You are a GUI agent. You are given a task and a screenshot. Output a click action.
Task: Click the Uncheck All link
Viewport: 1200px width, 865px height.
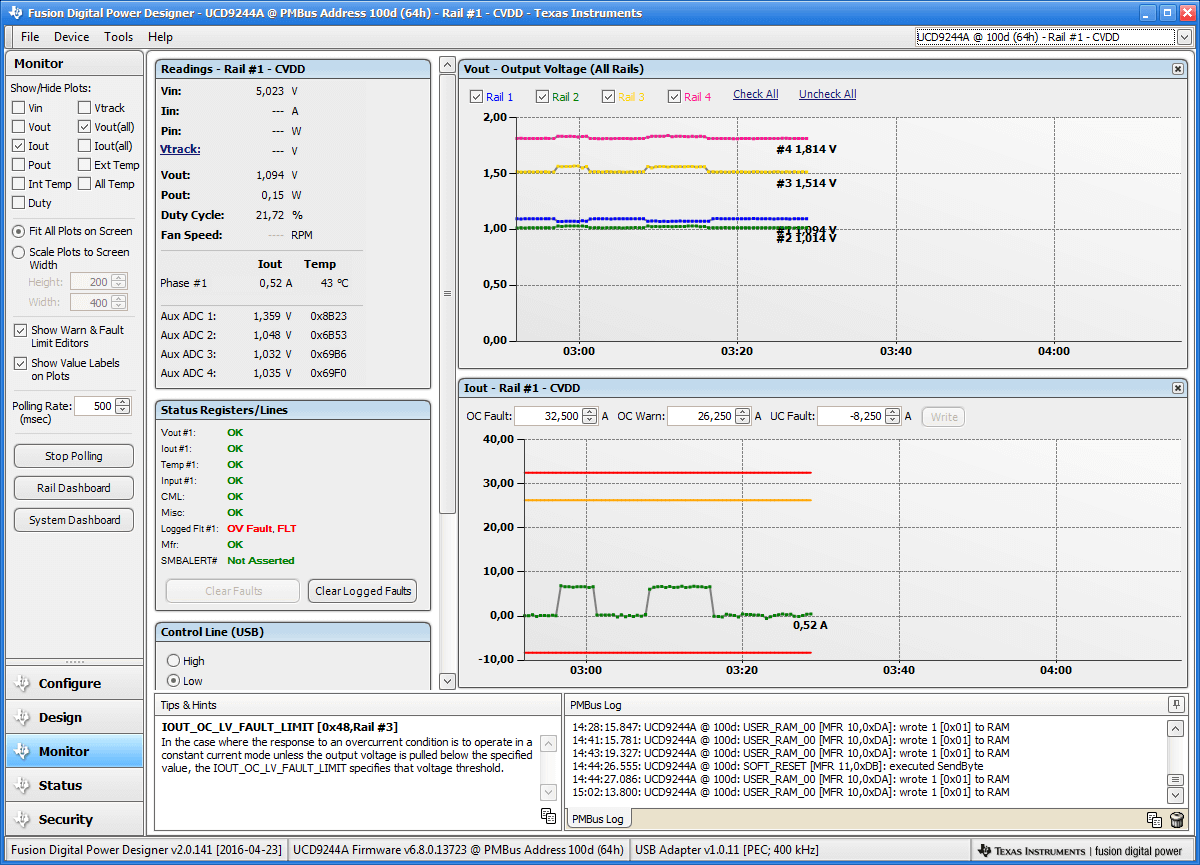pos(827,94)
